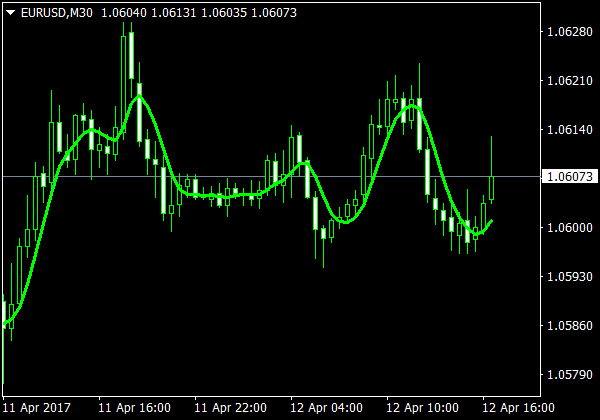The image size is (600, 420).
Task: Click the high price value 1.06131
Action: click(173, 13)
